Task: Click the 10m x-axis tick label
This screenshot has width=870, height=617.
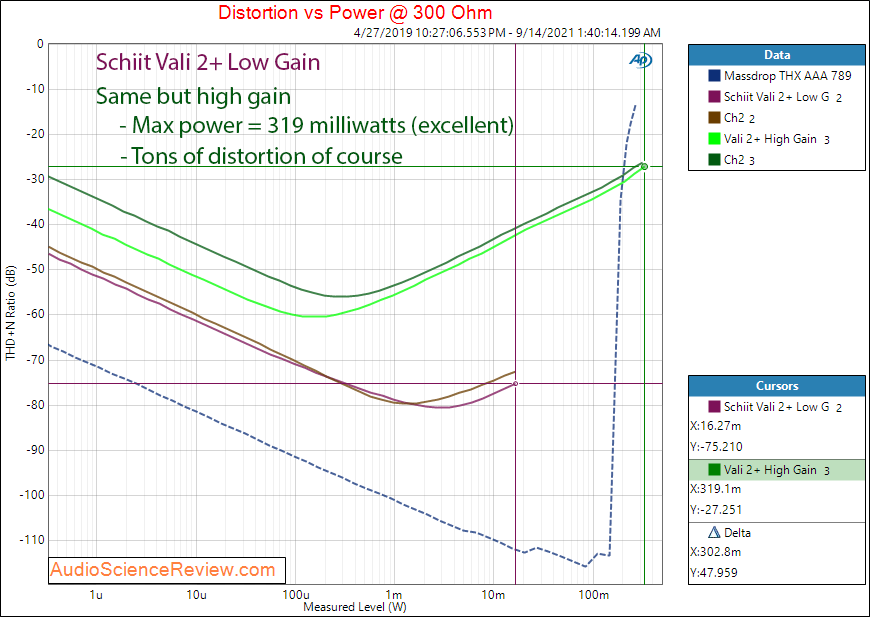Action: 493,595
